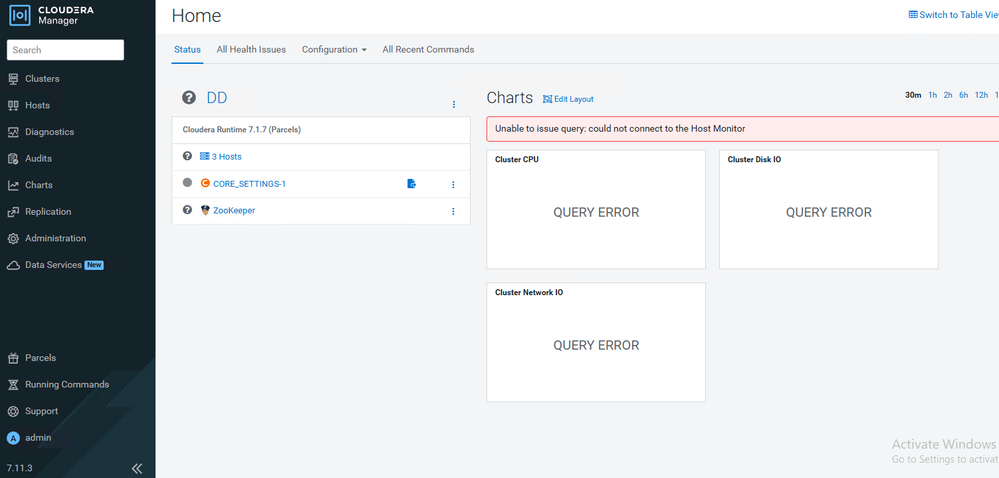Screen dimensions: 999x478
Task: Expand Configuration dropdown tab
Action: (x=334, y=49)
